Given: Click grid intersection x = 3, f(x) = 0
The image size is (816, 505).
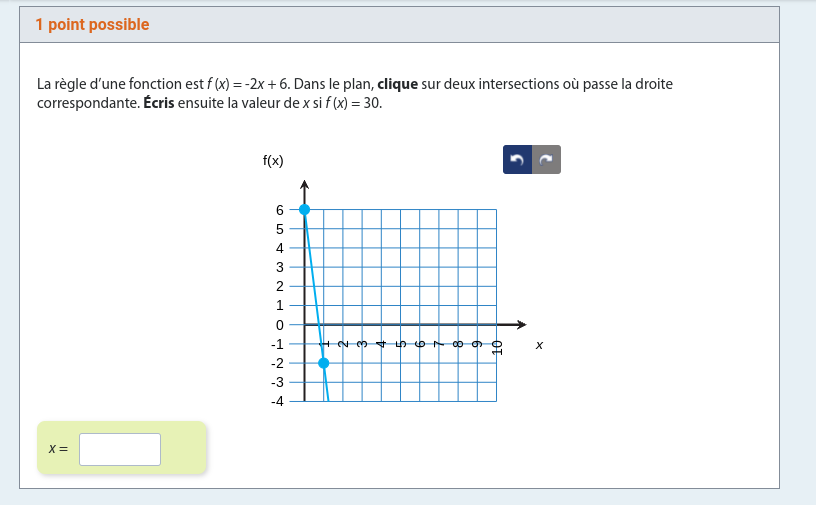Looking at the screenshot, I should click(362, 324).
